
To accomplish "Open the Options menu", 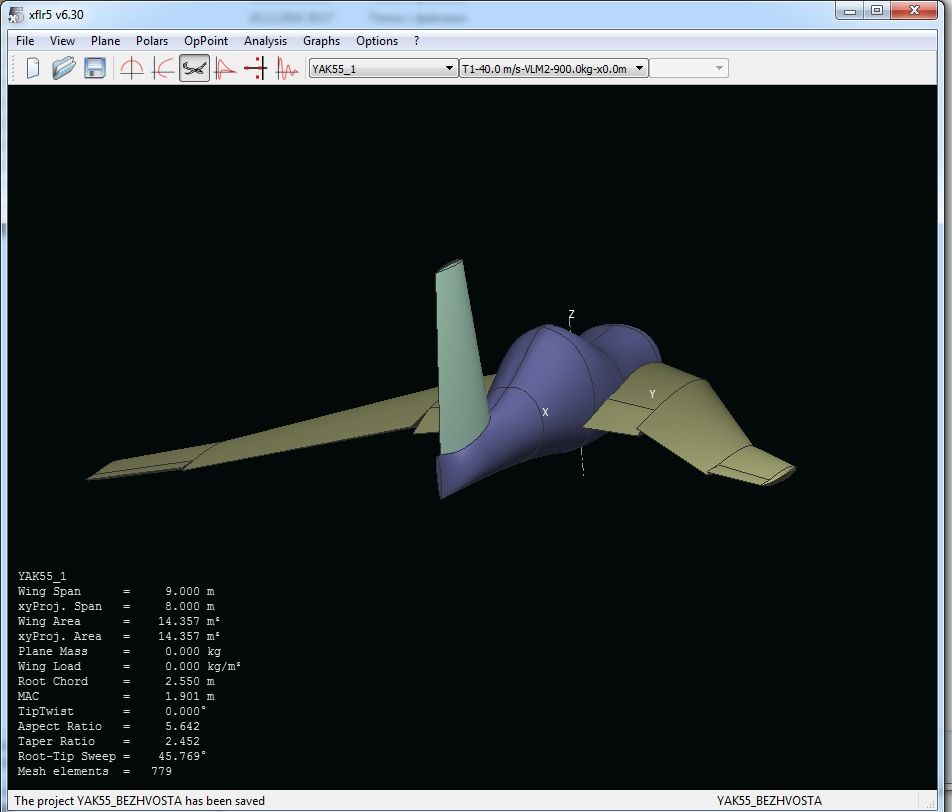I will pos(377,41).
